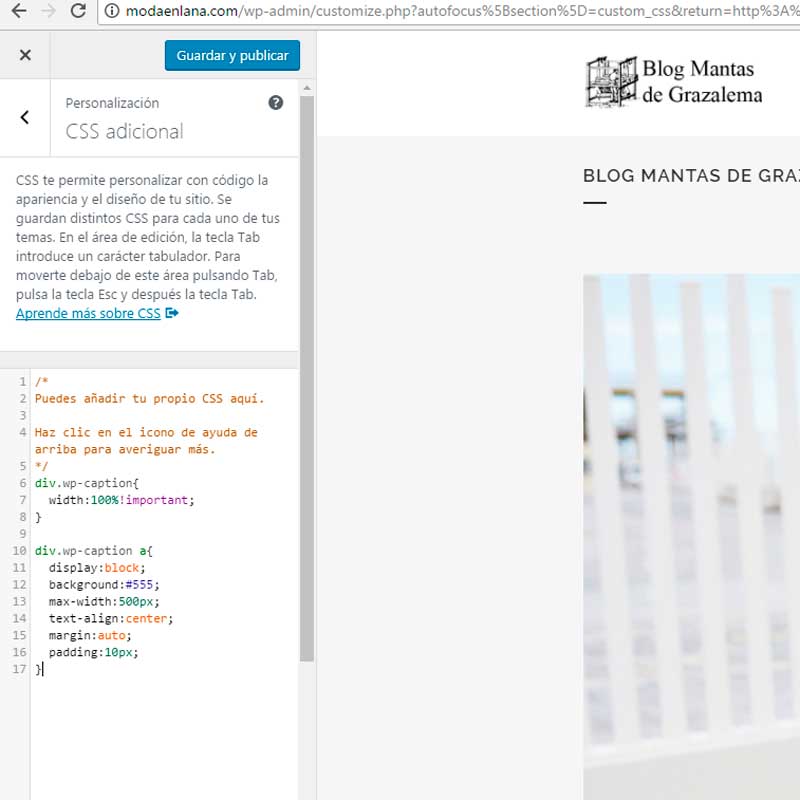
Task: Click the site information icon in address bar
Action: pos(112,11)
